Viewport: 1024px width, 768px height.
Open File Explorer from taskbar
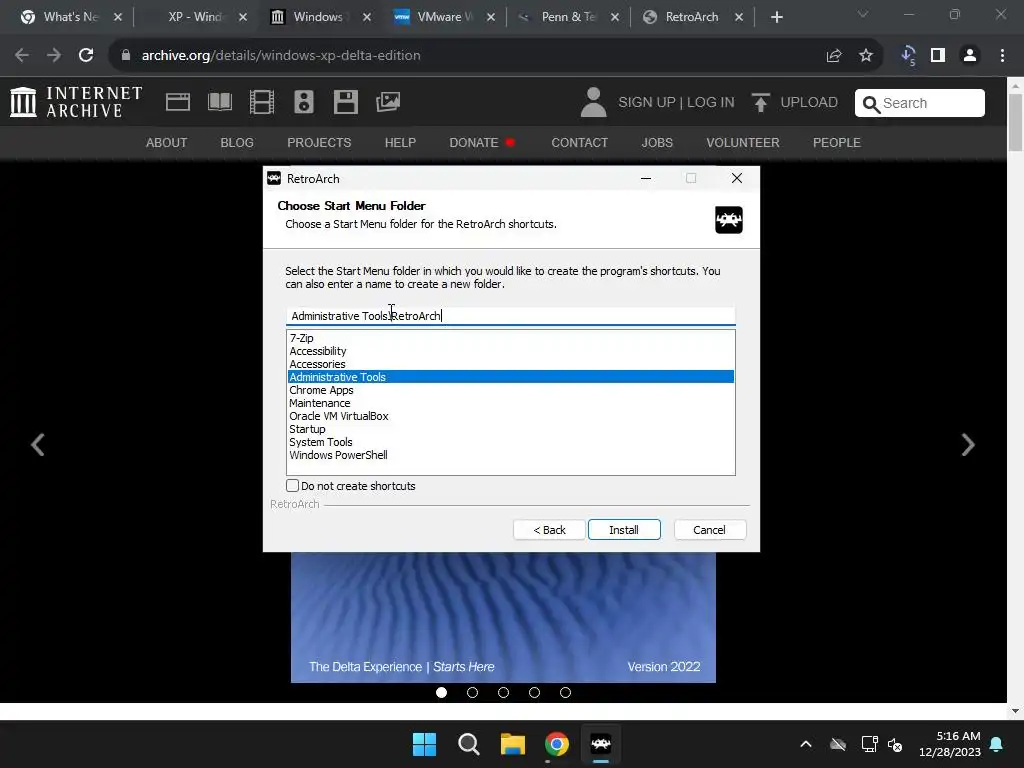pyautogui.click(x=513, y=744)
